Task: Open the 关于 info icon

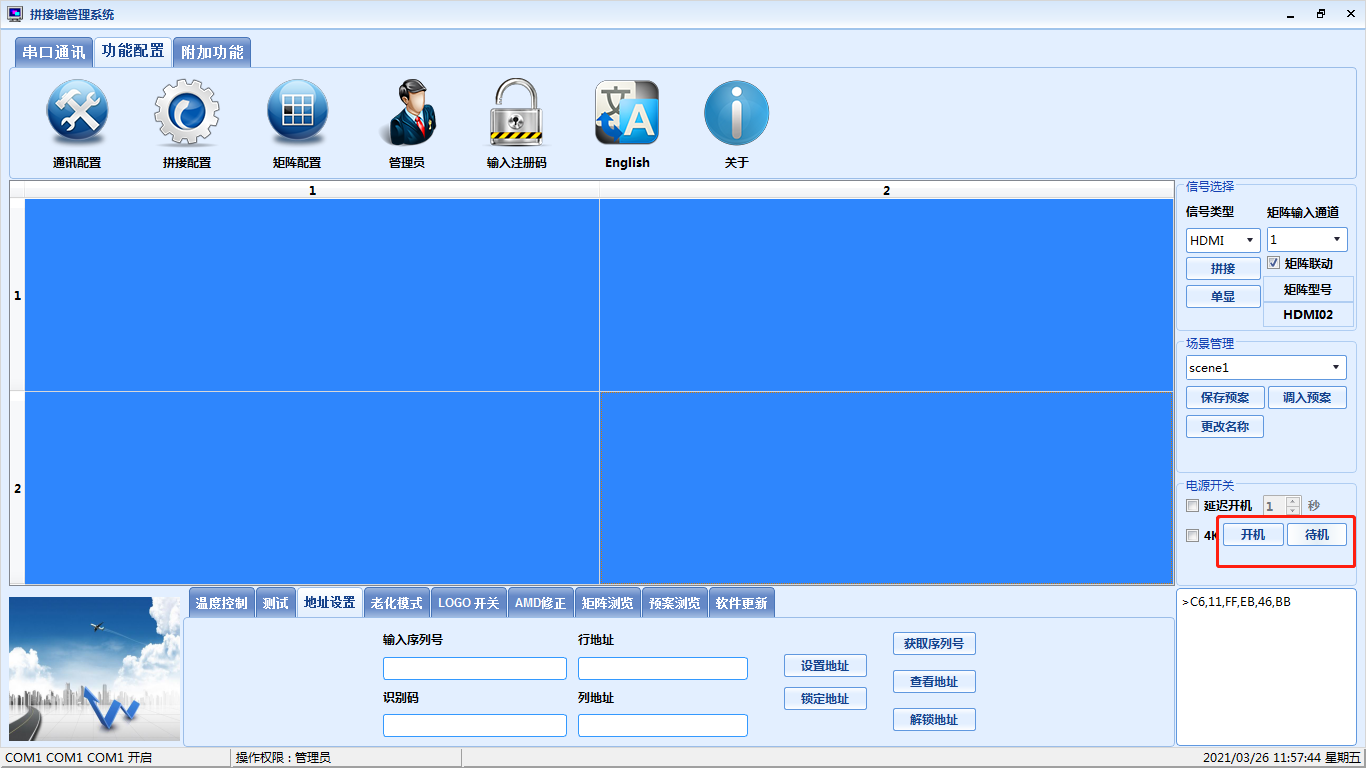Action: coord(737,113)
